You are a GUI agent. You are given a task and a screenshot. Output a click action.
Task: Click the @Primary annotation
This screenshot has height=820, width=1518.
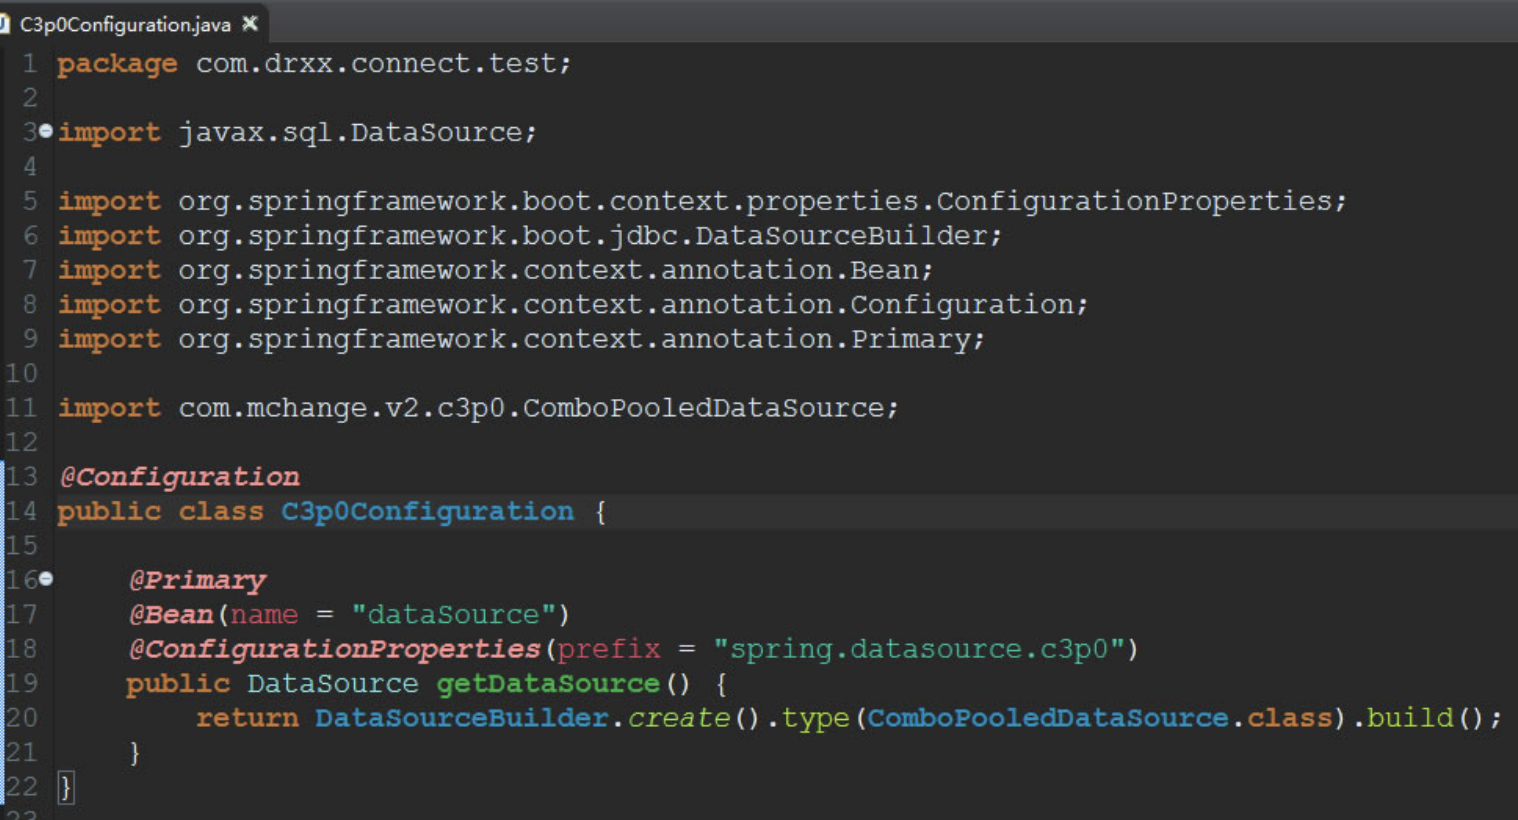pyautogui.click(x=197, y=581)
